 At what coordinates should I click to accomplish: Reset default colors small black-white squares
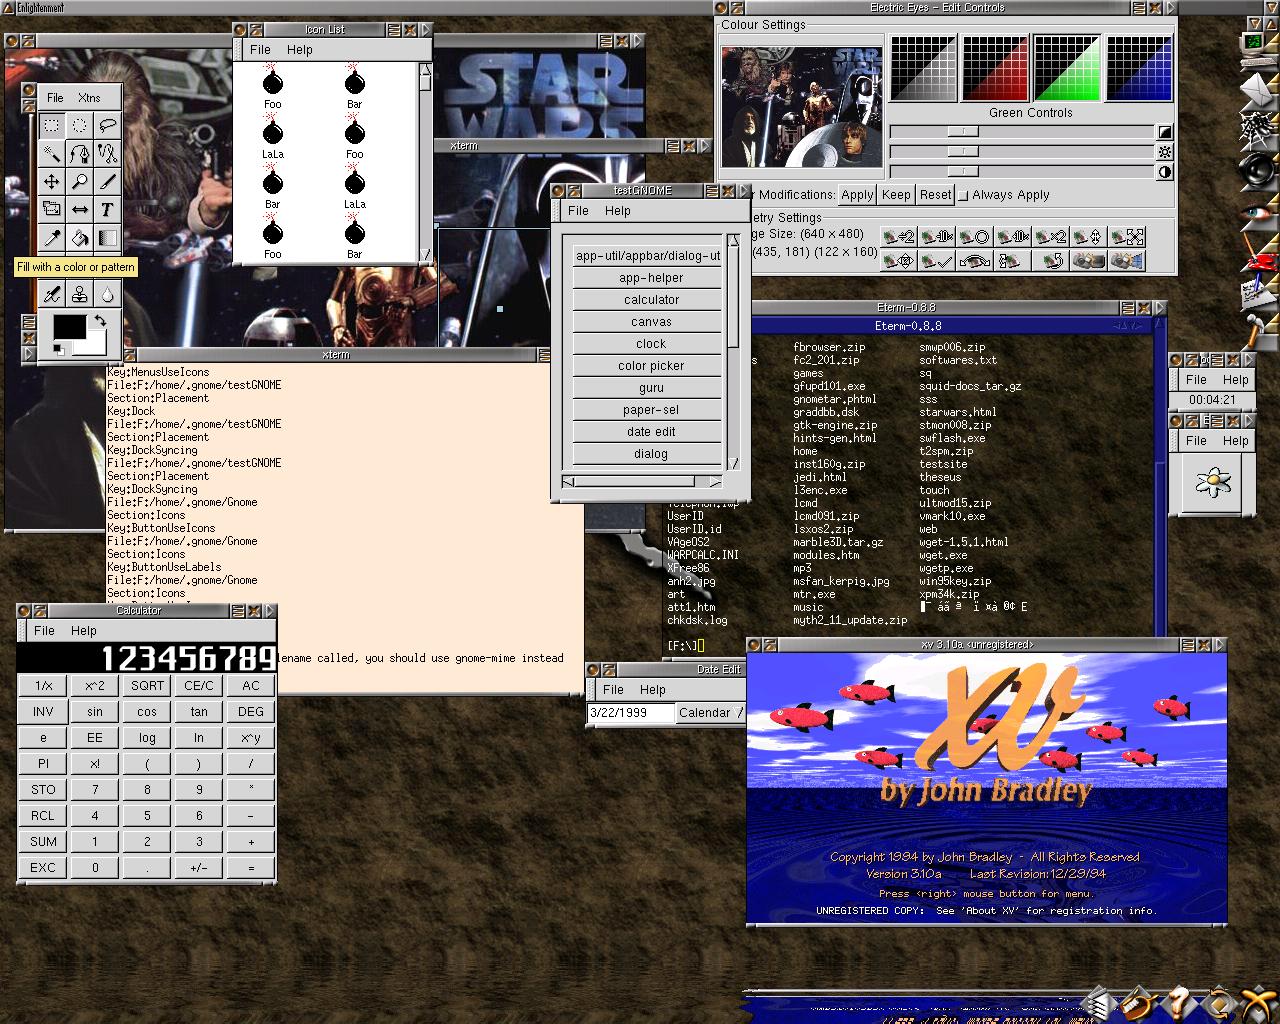coord(58,349)
